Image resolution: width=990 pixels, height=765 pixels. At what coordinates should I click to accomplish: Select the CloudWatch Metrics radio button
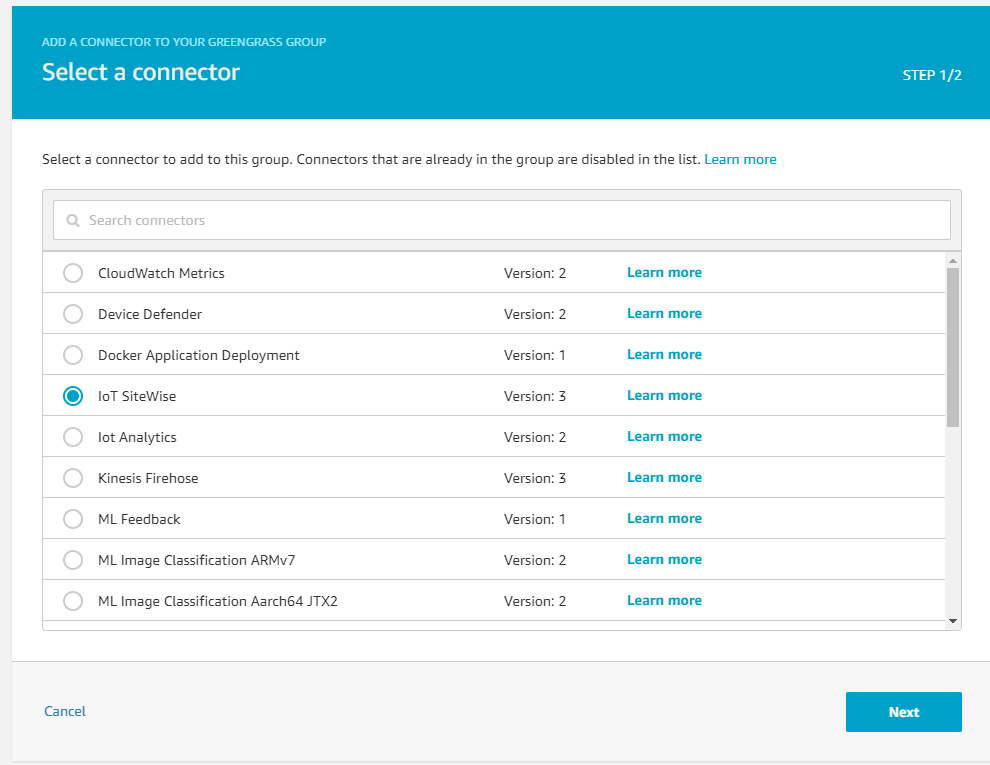click(x=73, y=273)
